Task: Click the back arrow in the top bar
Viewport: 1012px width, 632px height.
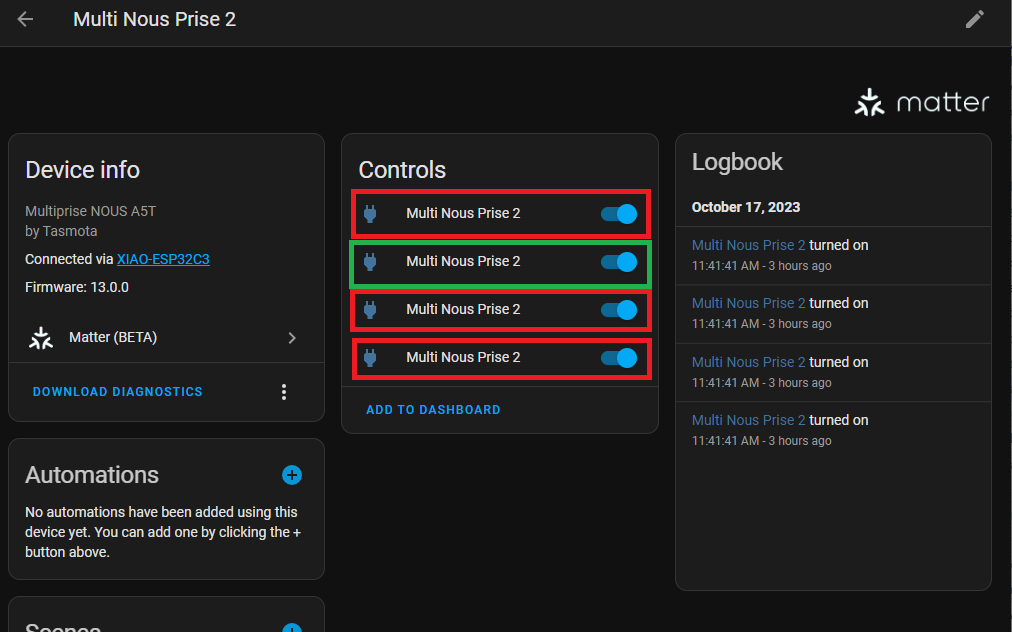Action: coord(24,19)
